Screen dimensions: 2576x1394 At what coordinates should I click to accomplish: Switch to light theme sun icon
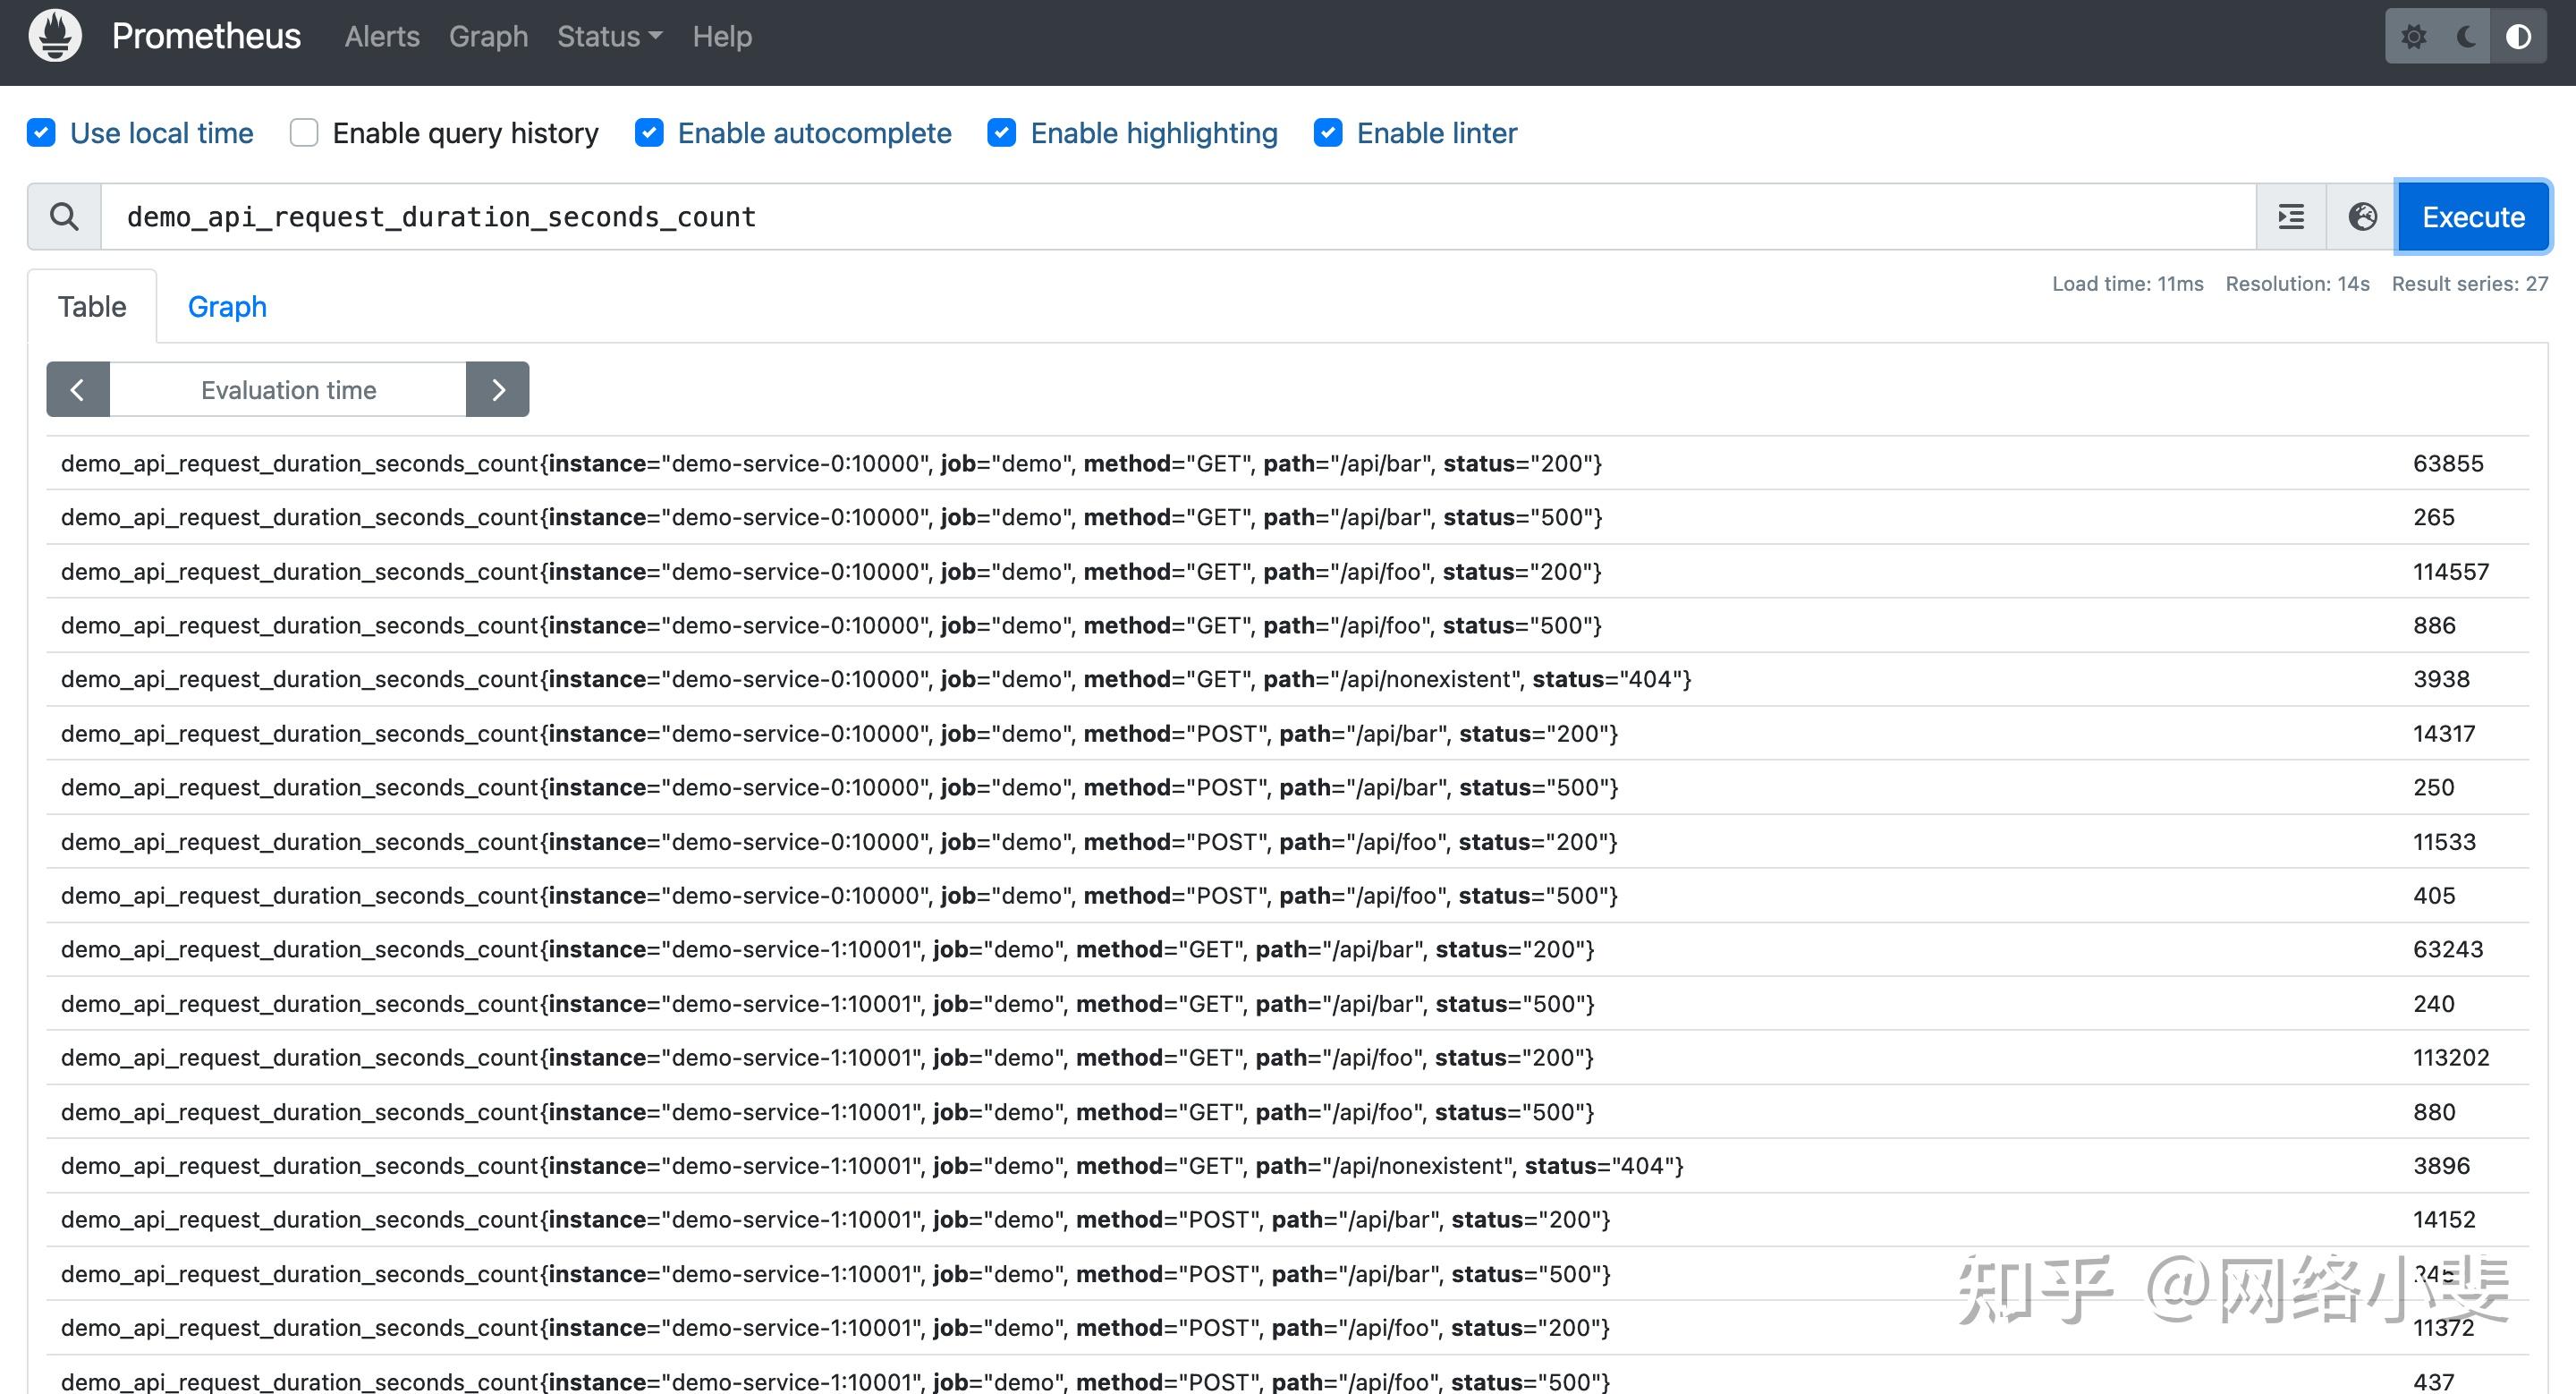(2414, 37)
